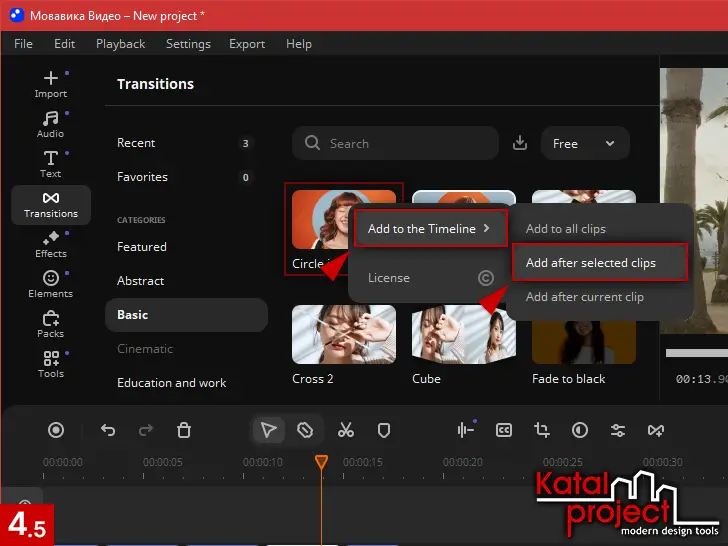The image size is (728, 546).
Task: Open the Export menu
Action: coord(247,44)
